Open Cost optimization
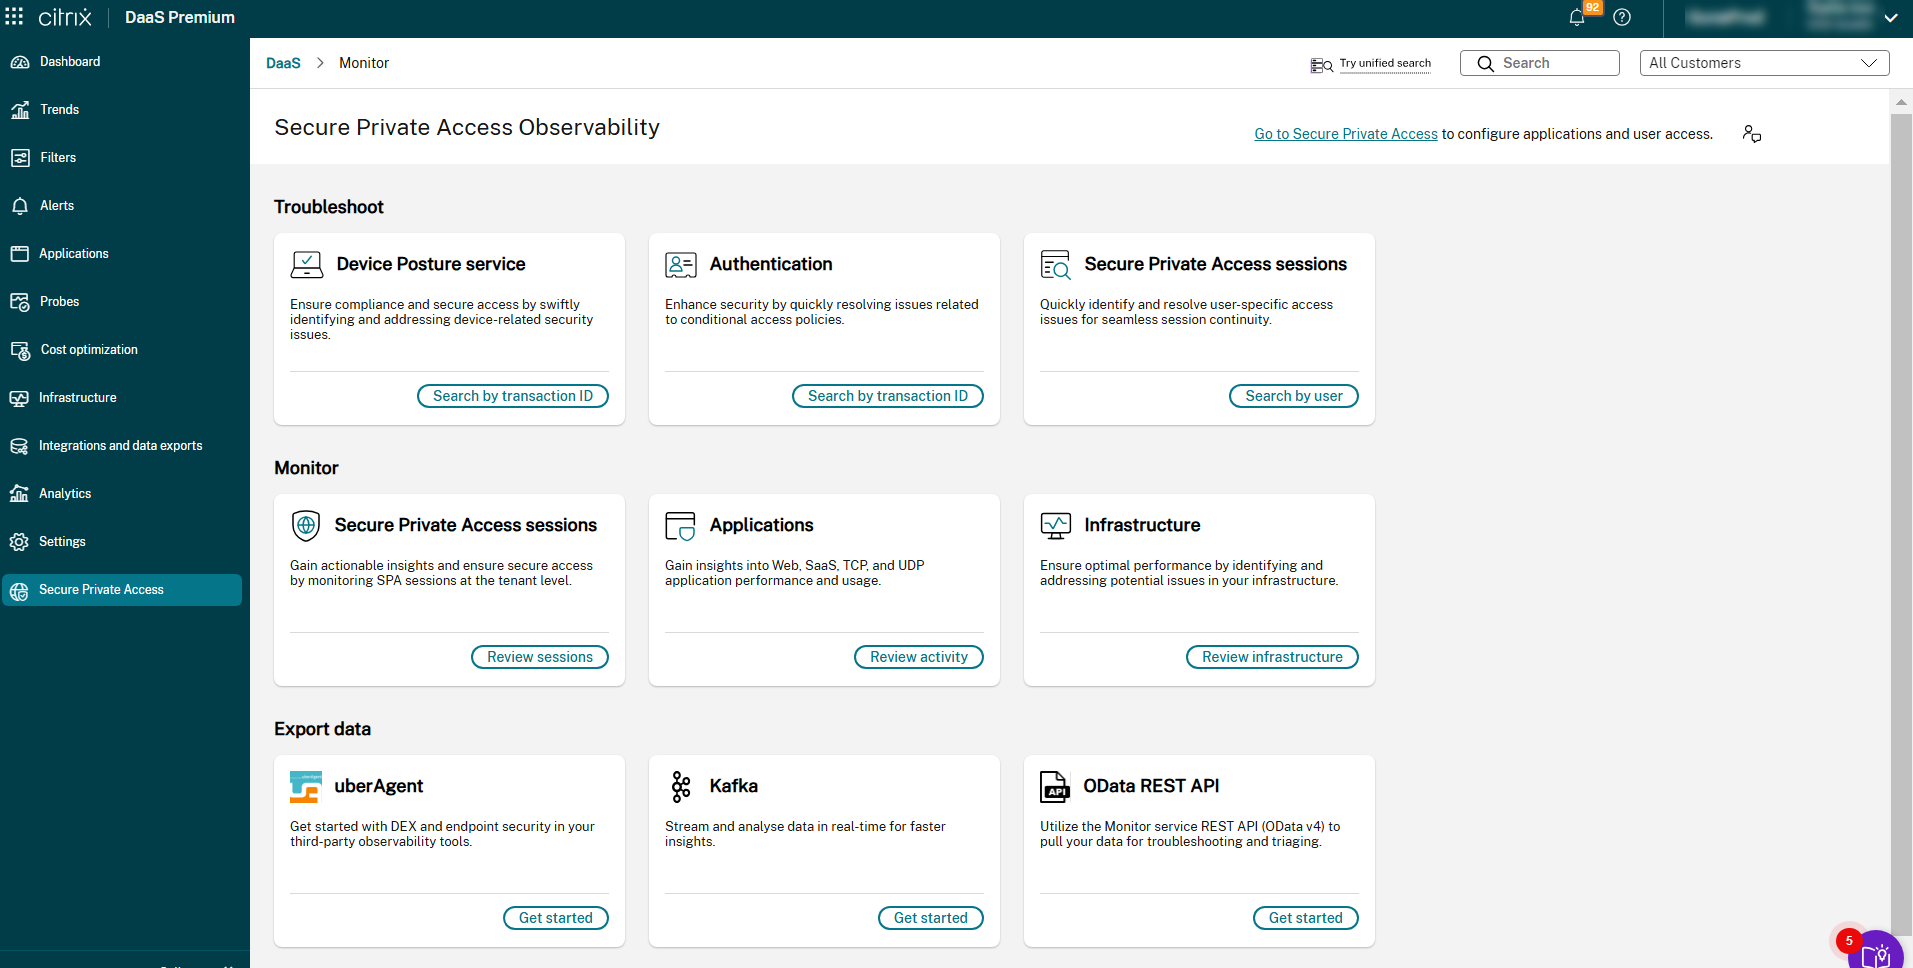The width and height of the screenshot is (1913, 968). point(88,349)
